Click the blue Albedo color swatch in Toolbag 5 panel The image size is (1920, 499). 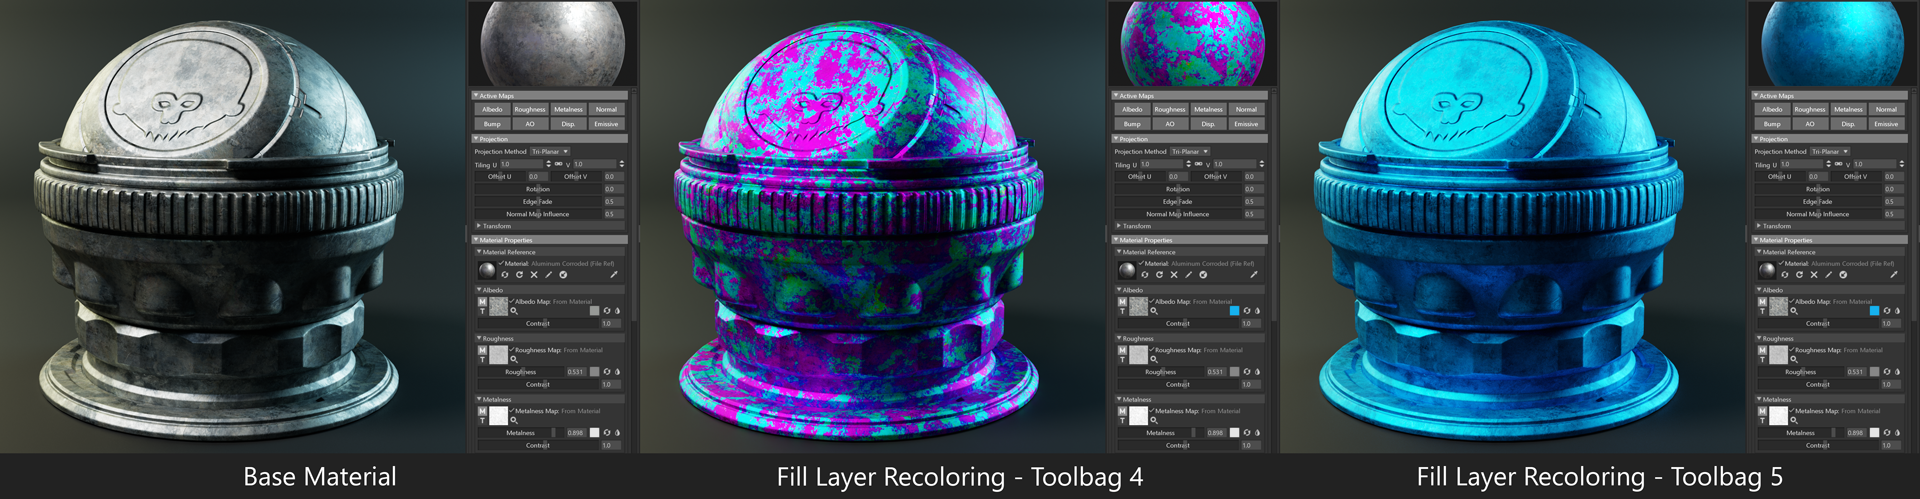1874,311
